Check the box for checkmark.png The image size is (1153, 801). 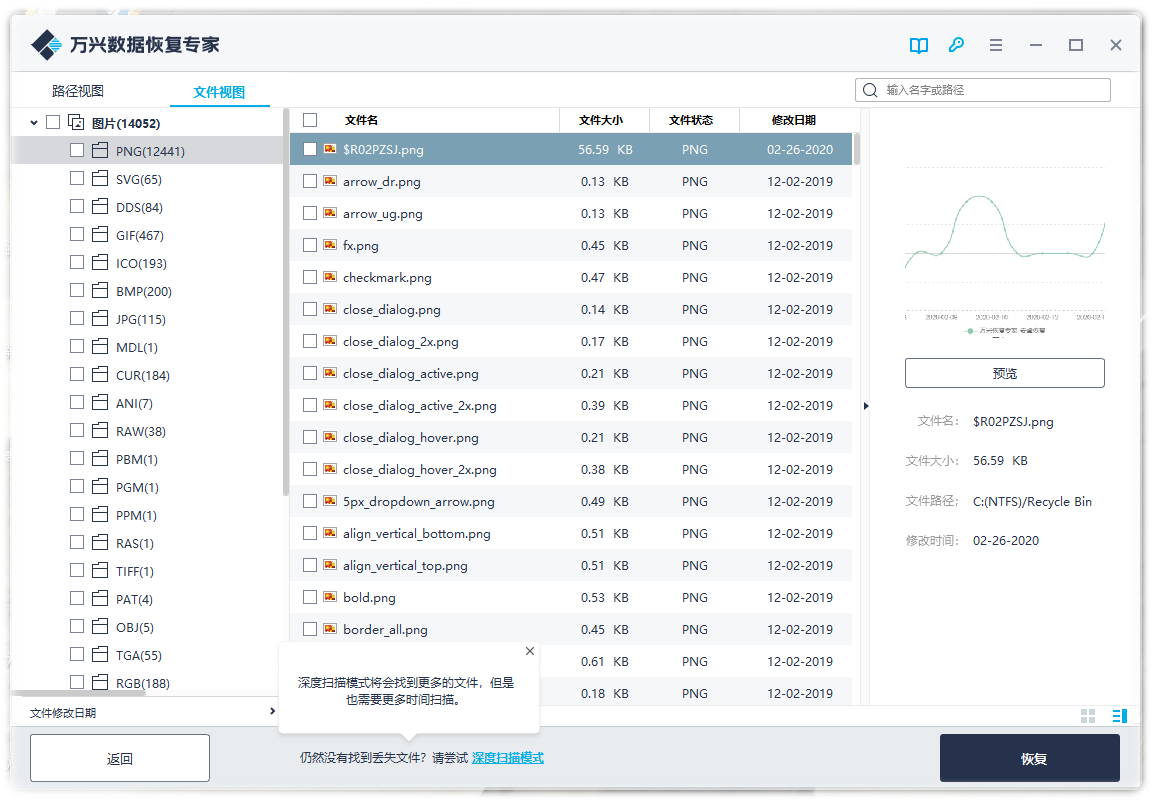tap(310, 277)
